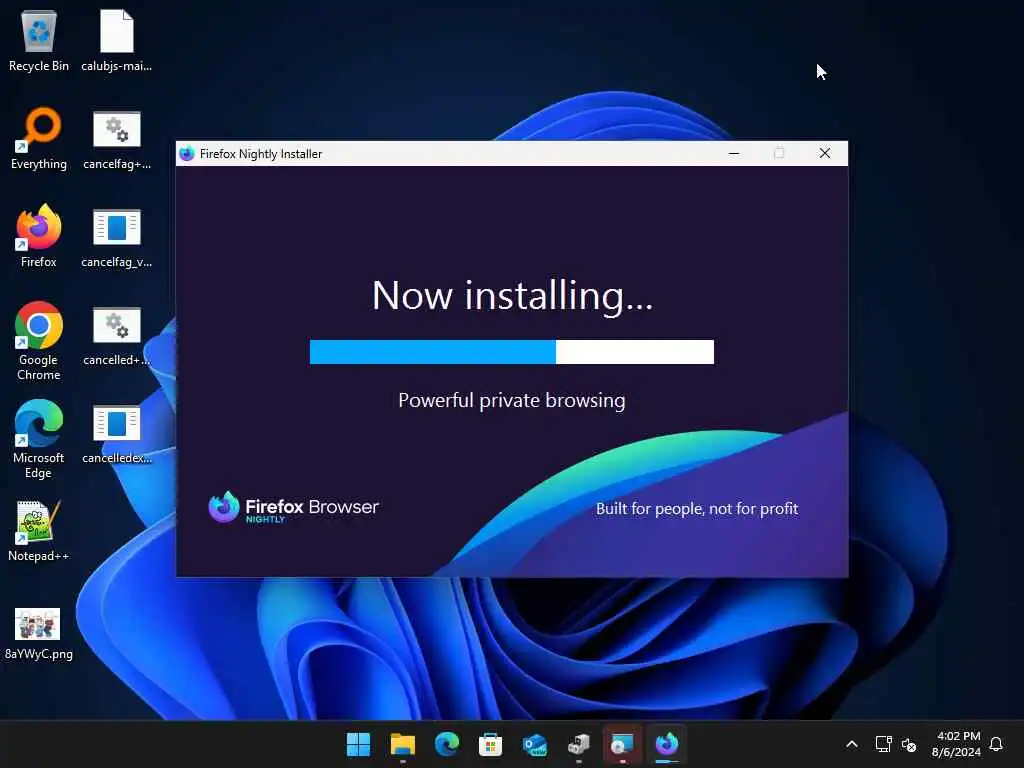This screenshot has width=1024, height=768.
Task: Select the calubjs-mai... file on desktop
Action: pyautogui.click(x=116, y=41)
